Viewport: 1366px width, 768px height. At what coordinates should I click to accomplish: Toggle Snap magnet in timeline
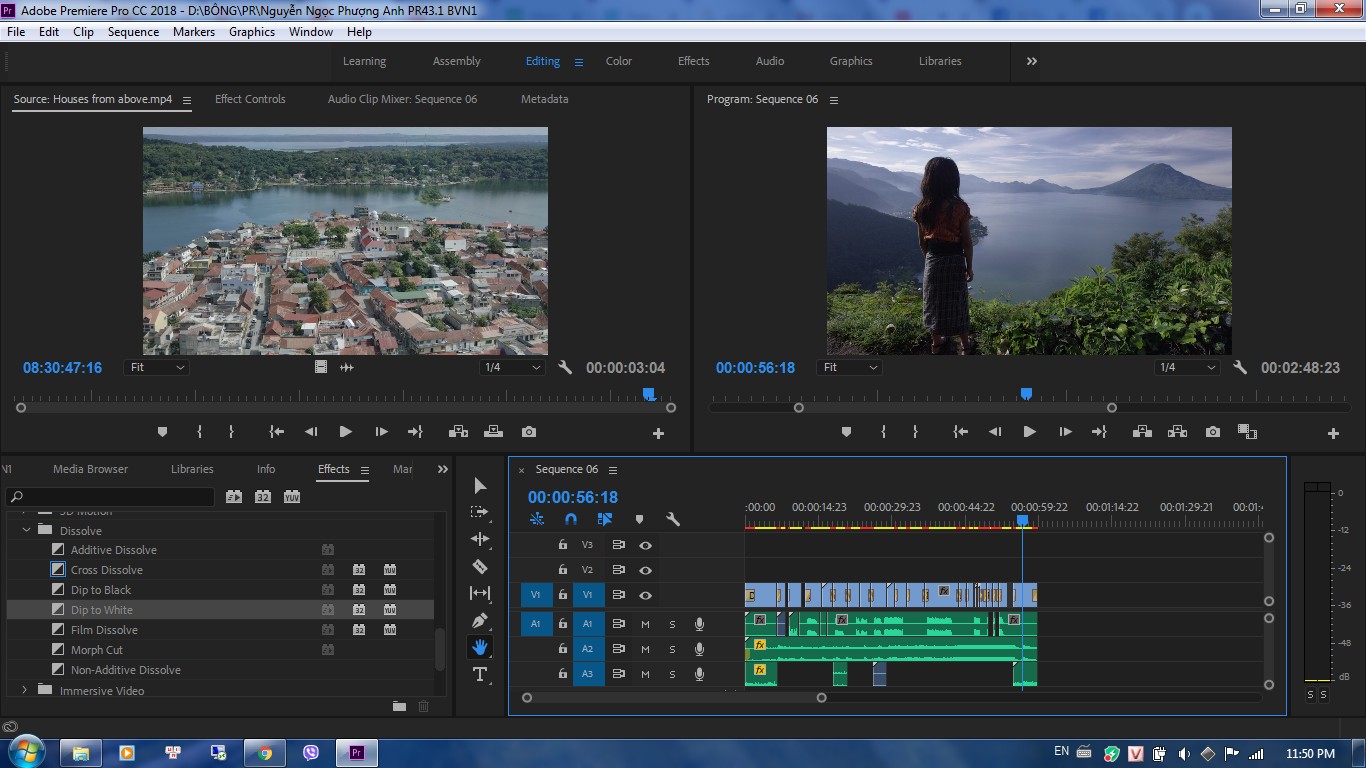(x=571, y=519)
